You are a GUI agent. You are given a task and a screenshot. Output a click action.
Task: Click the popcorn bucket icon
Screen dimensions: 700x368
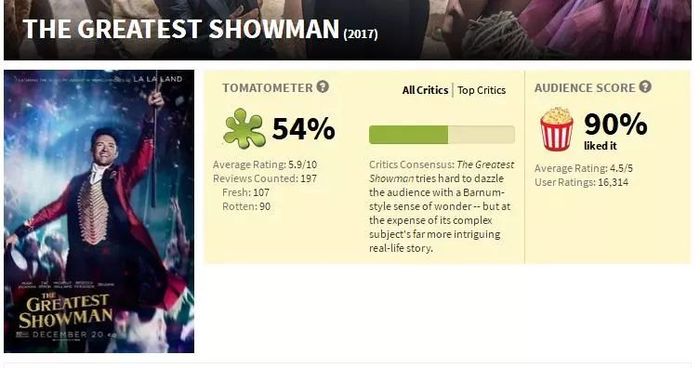pos(556,129)
